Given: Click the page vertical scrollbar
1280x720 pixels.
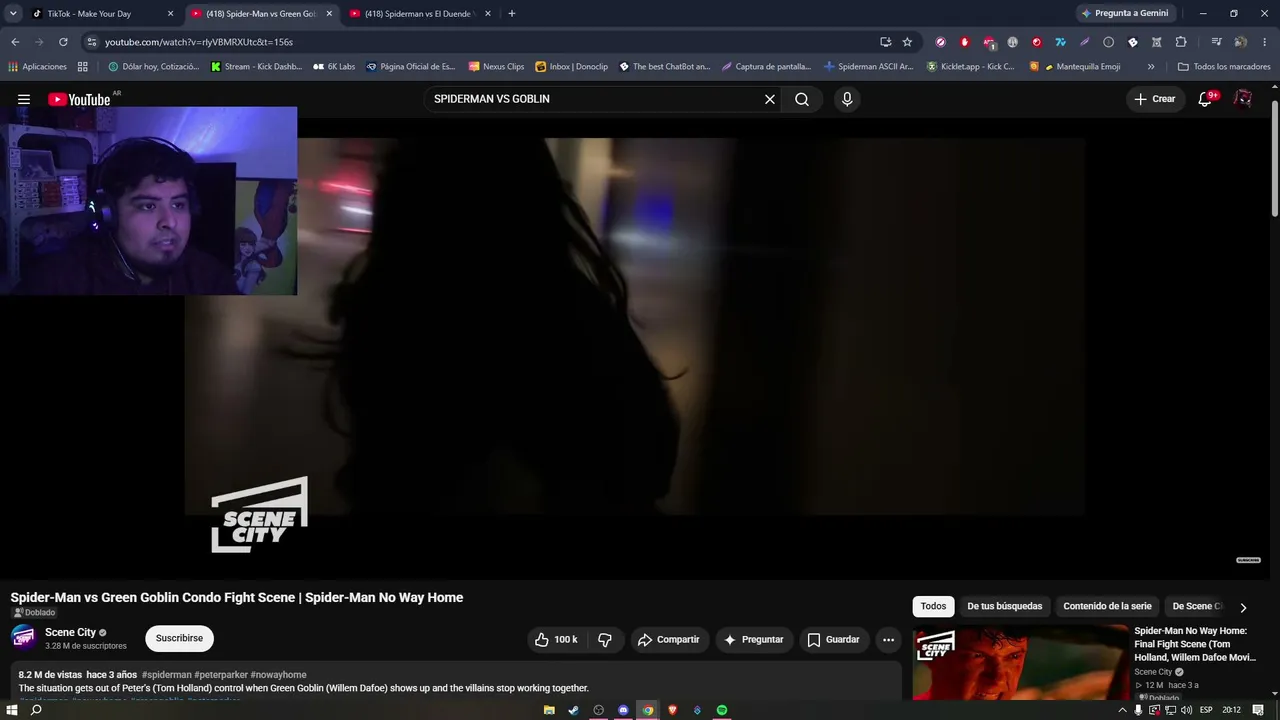Looking at the screenshot, I should pyautogui.click(x=1274, y=156).
